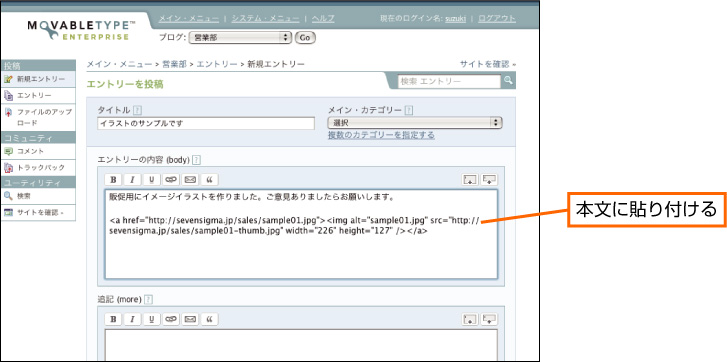Click blockquote icon in body editor toolbar
727x362 pixels.
[209, 180]
